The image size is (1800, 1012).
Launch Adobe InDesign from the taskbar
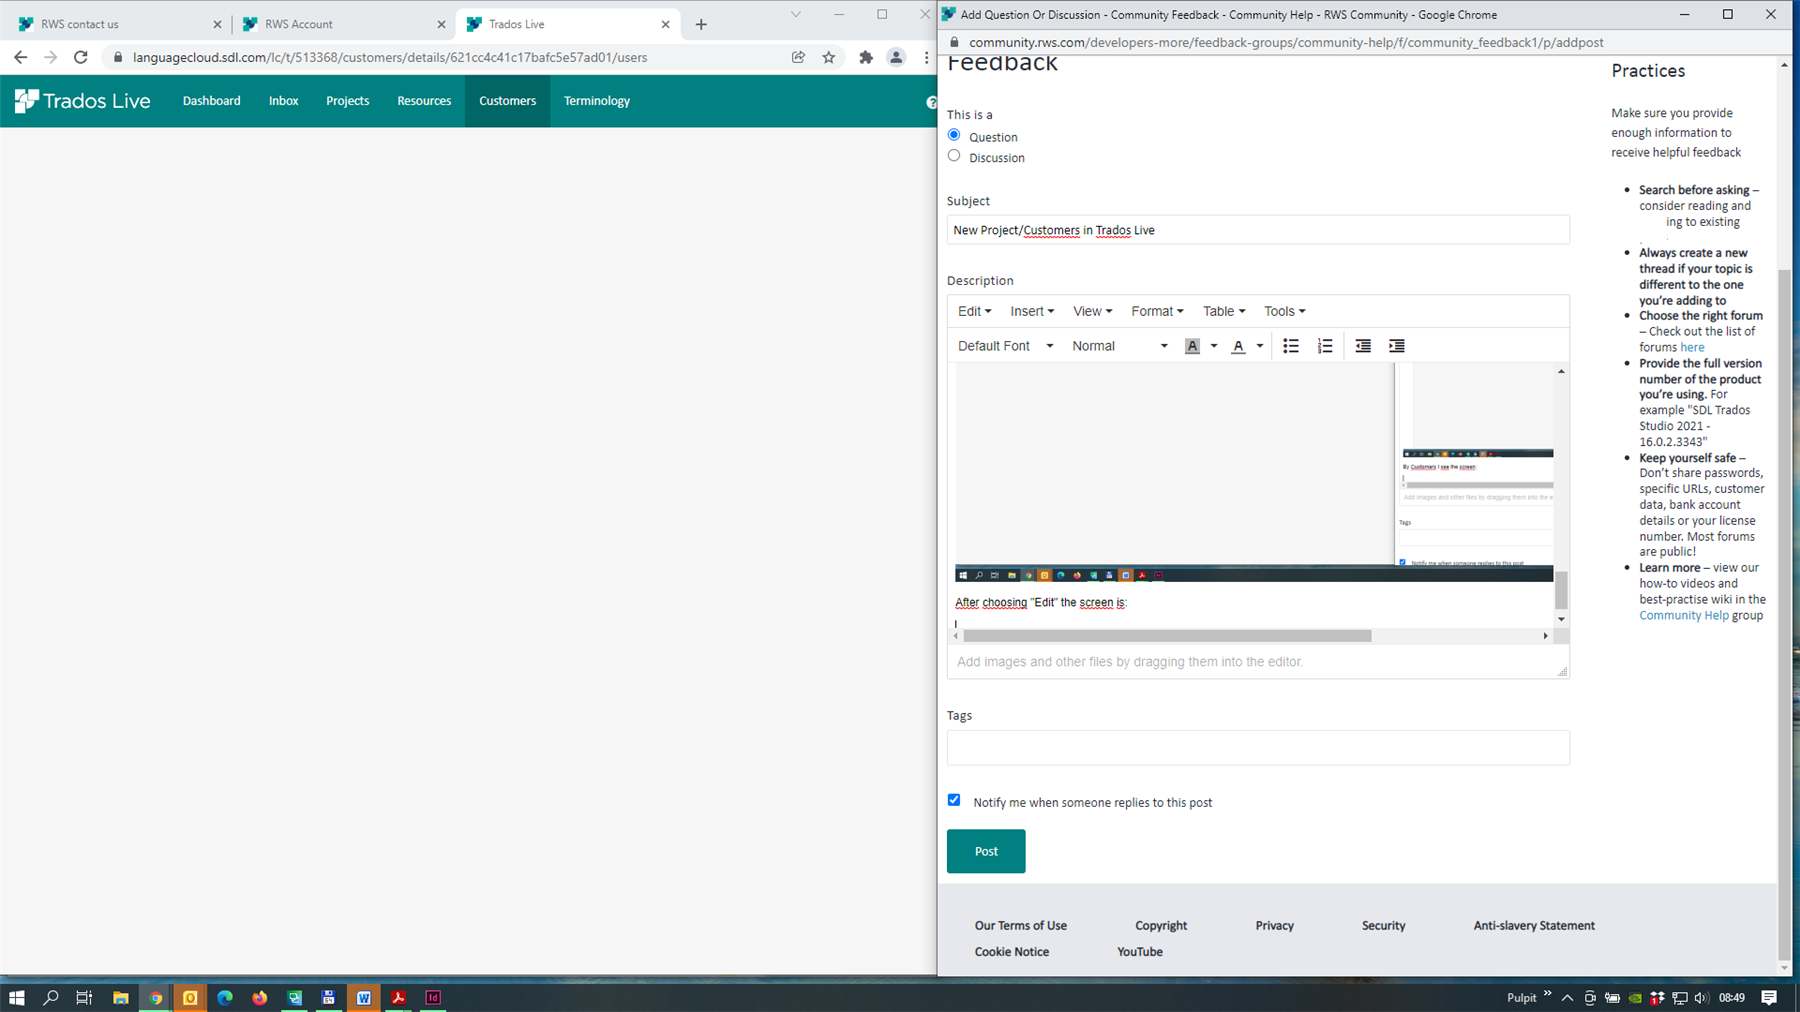pos(433,997)
